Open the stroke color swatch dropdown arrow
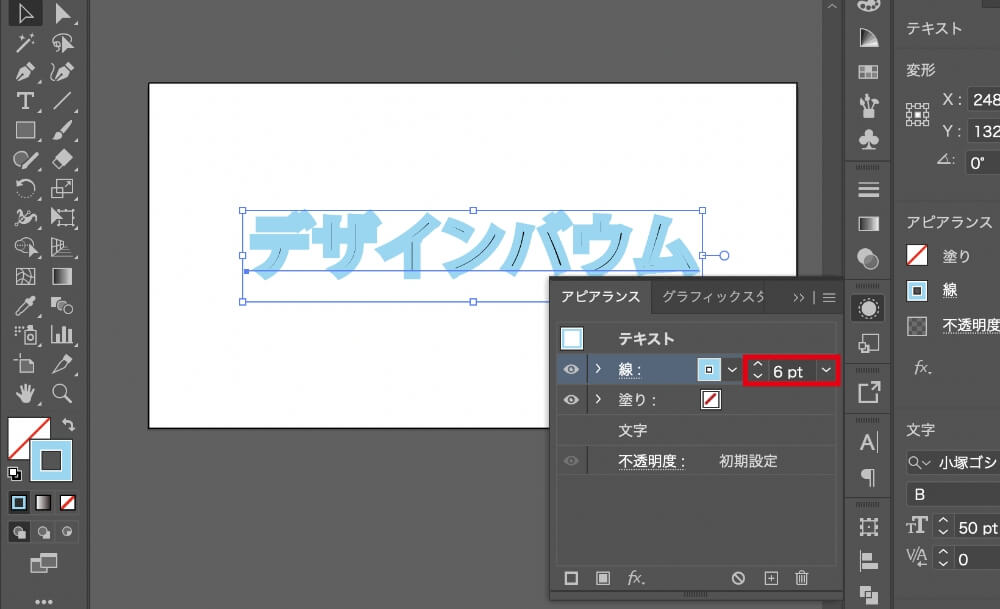1000x609 pixels. 732,370
